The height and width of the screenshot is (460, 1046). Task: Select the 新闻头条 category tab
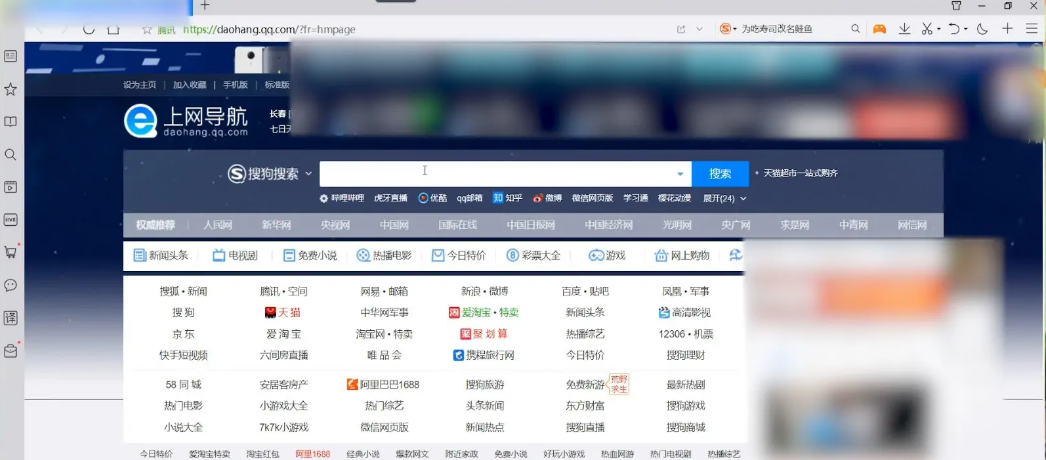tap(161, 256)
